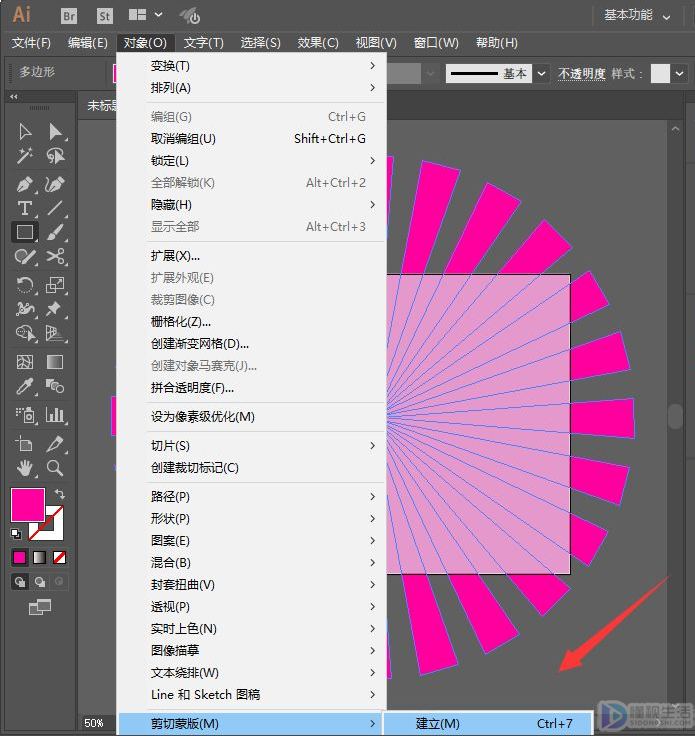Image resolution: width=695 pixels, height=736 pixels.
Task: Click the 不透明度 opacity link
Action: [581, 74]
